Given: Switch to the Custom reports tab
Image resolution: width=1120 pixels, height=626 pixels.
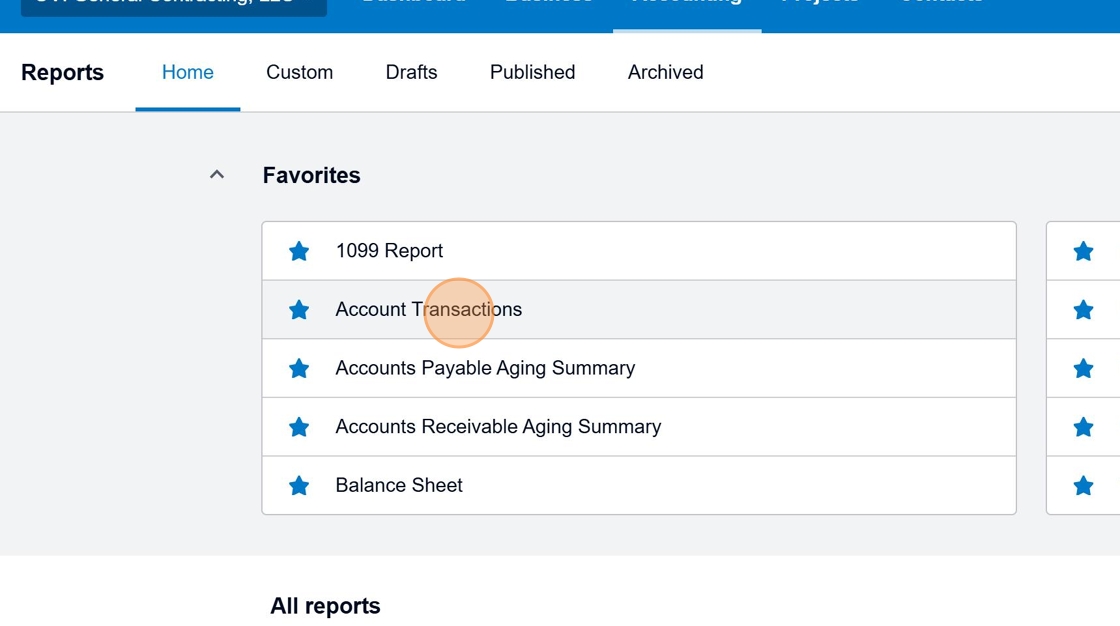Looking at the screenshot, I should point(299,72).
